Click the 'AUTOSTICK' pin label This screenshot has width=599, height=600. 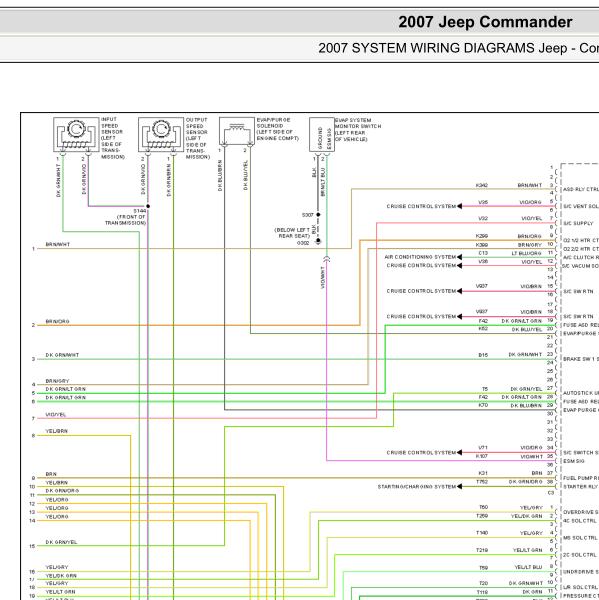581,393
